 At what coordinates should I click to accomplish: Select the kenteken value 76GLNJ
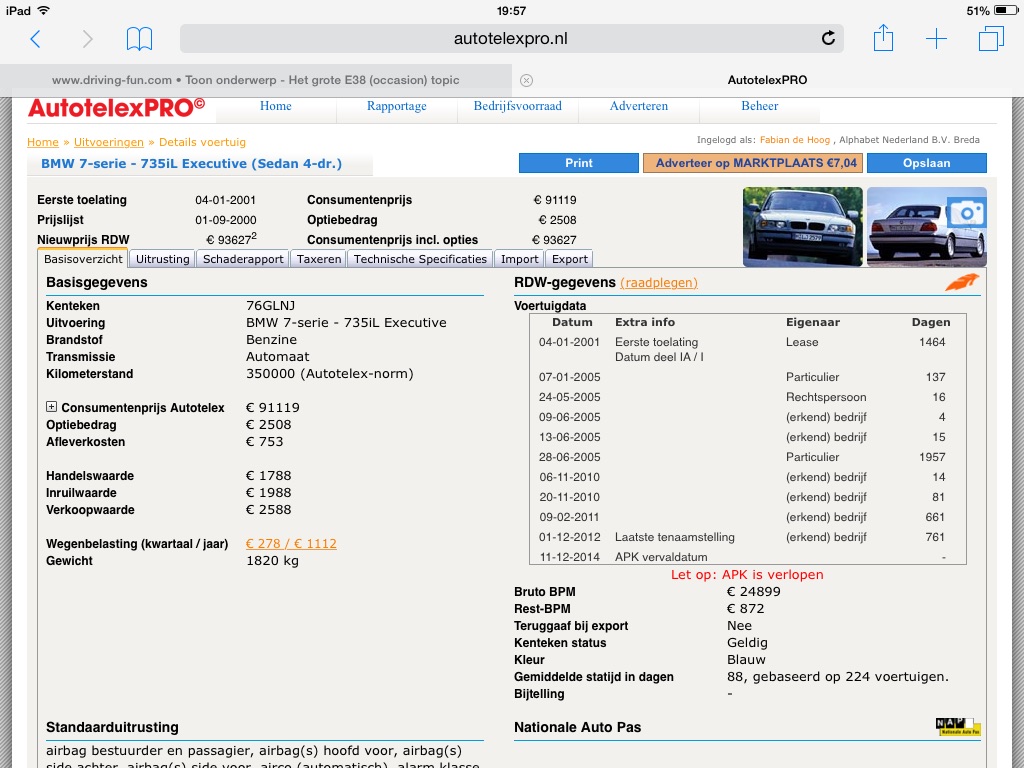pos(270,306)
